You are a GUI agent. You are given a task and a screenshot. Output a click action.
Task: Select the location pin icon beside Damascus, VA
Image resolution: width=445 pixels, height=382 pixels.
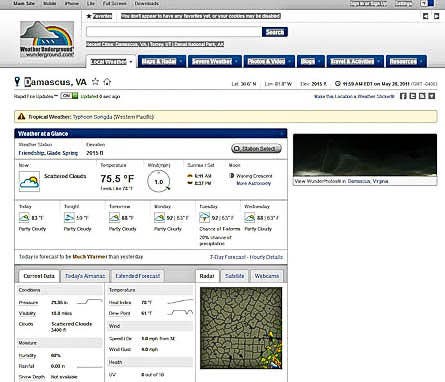click(x=17, y=82)
